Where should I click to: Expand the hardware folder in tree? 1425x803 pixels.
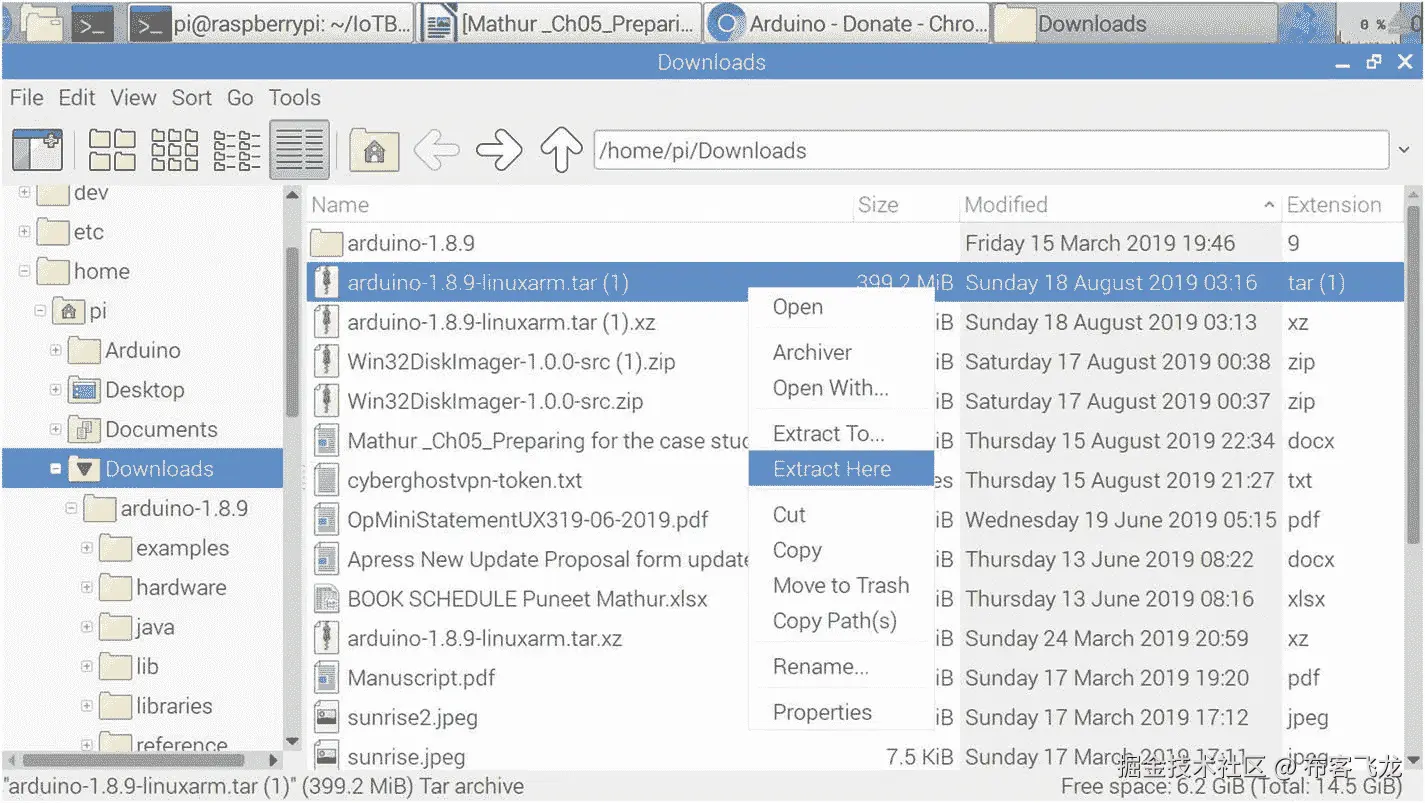tap(87, 588)
